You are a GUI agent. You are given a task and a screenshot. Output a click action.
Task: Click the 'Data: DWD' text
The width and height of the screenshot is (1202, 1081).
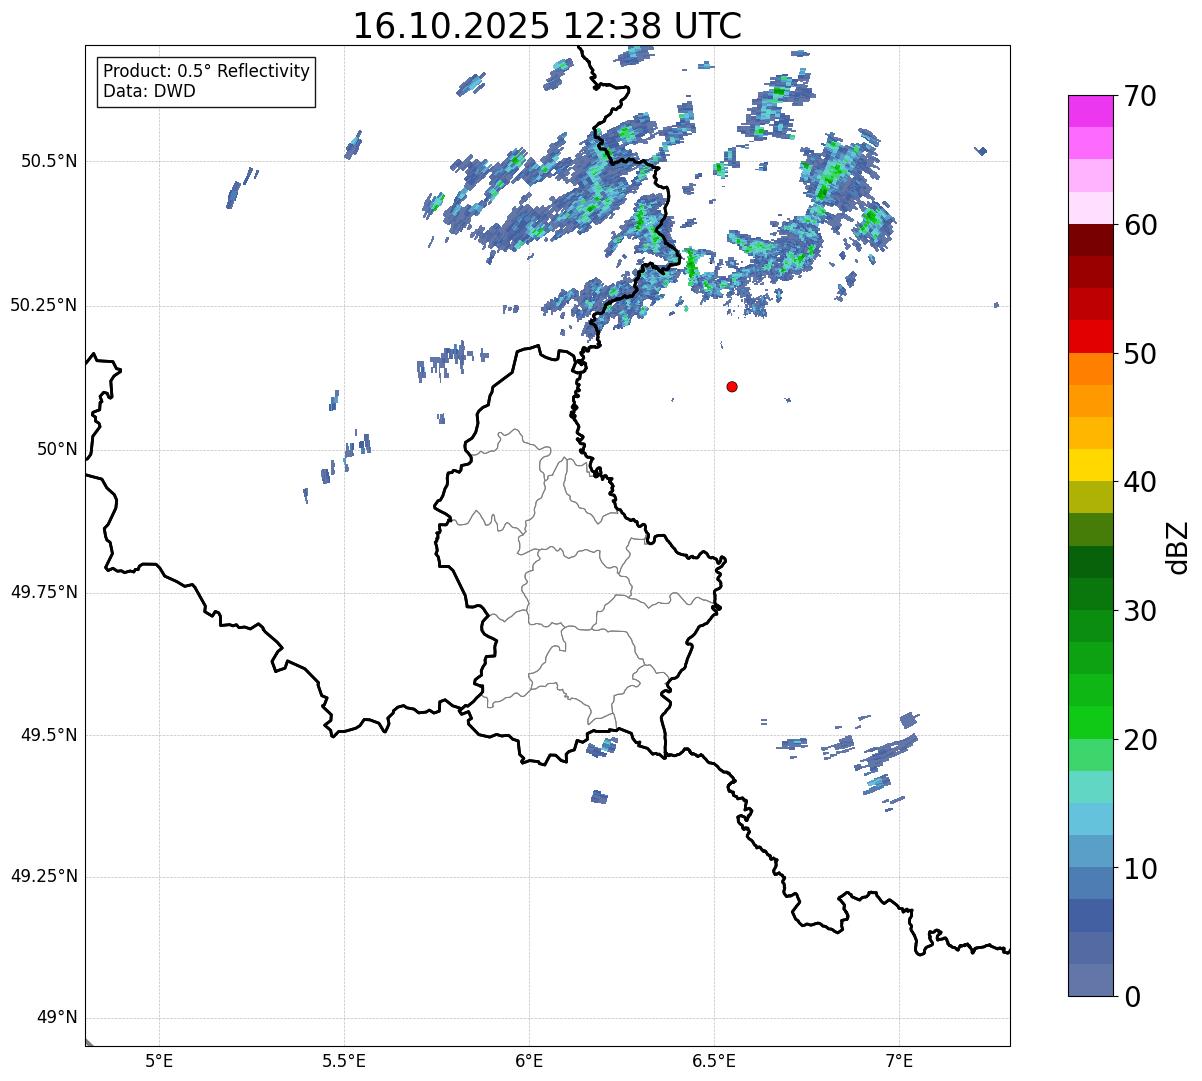(149, 91)
